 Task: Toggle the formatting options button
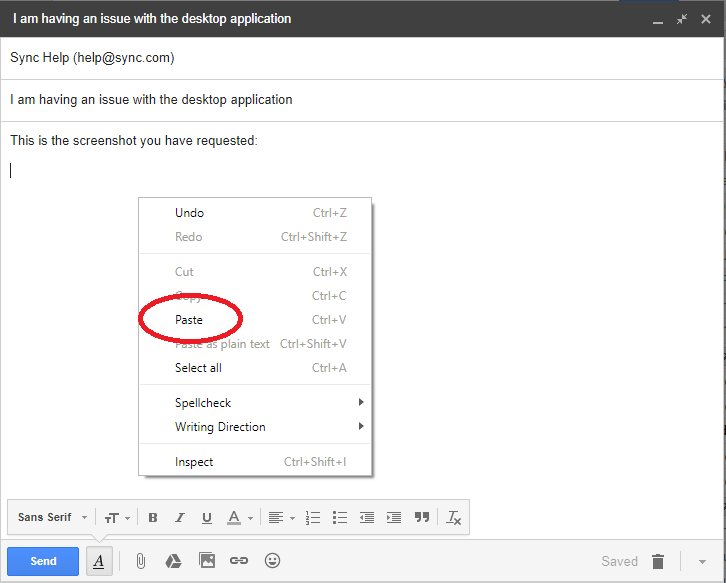pos(99,561)
